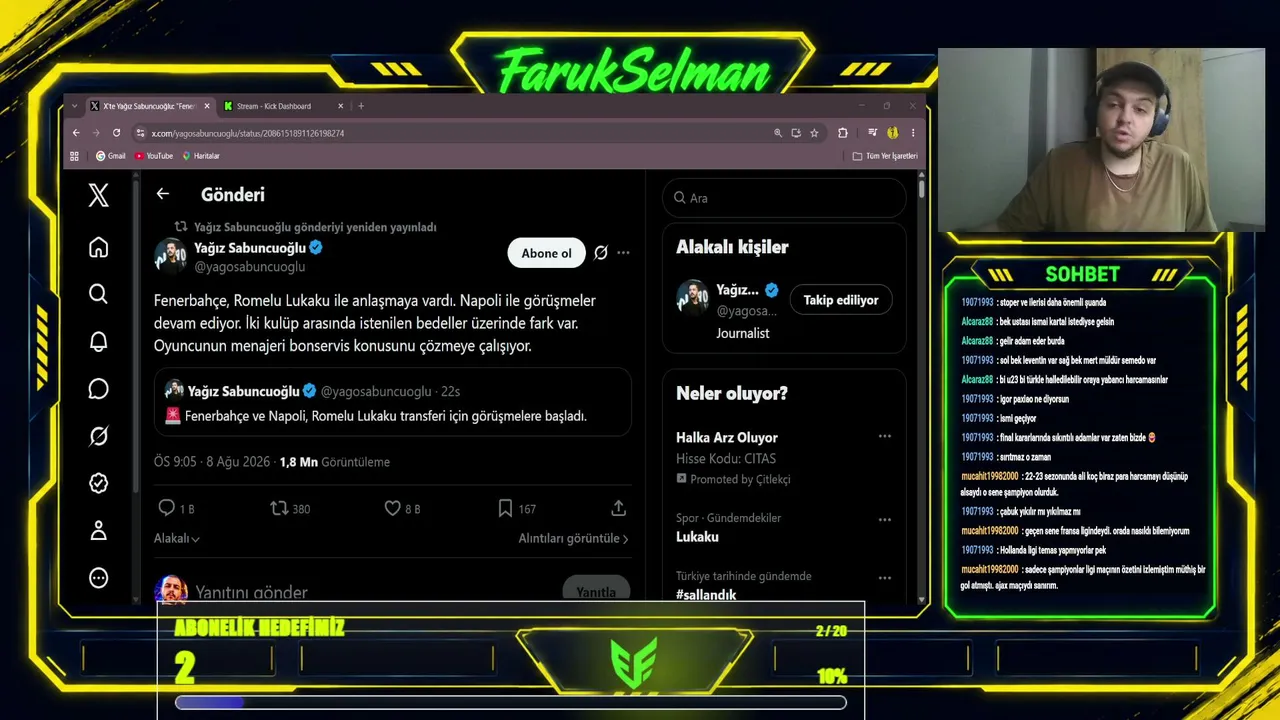Open Chrome media control icon
Viewport: 1280px width, 720px height.
click(x=872, y=133)
